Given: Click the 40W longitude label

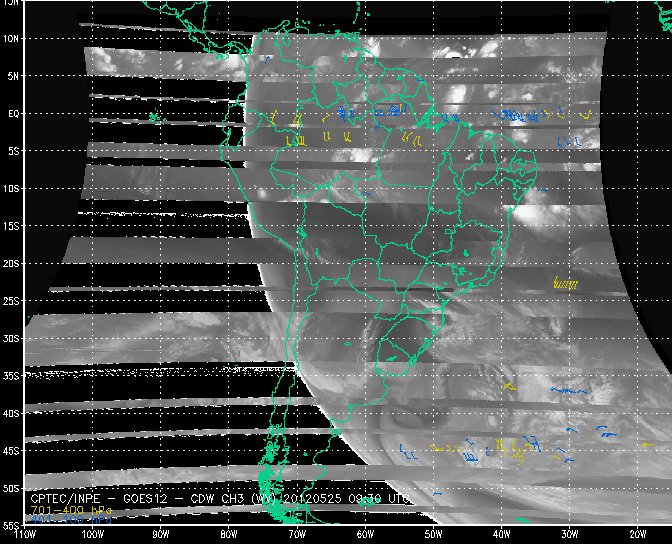Looking at the screenshot, I should (501, 534).
